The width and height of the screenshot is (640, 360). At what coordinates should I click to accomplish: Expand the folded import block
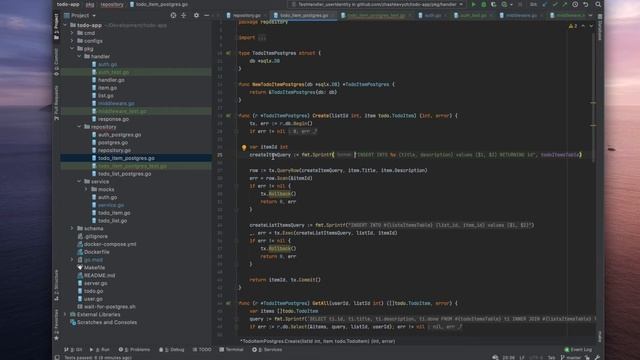click(262, 38)
